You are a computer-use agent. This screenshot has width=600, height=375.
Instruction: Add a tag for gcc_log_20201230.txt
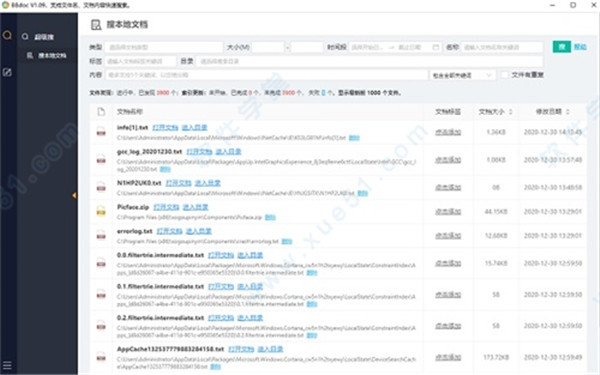pos(448,160)
